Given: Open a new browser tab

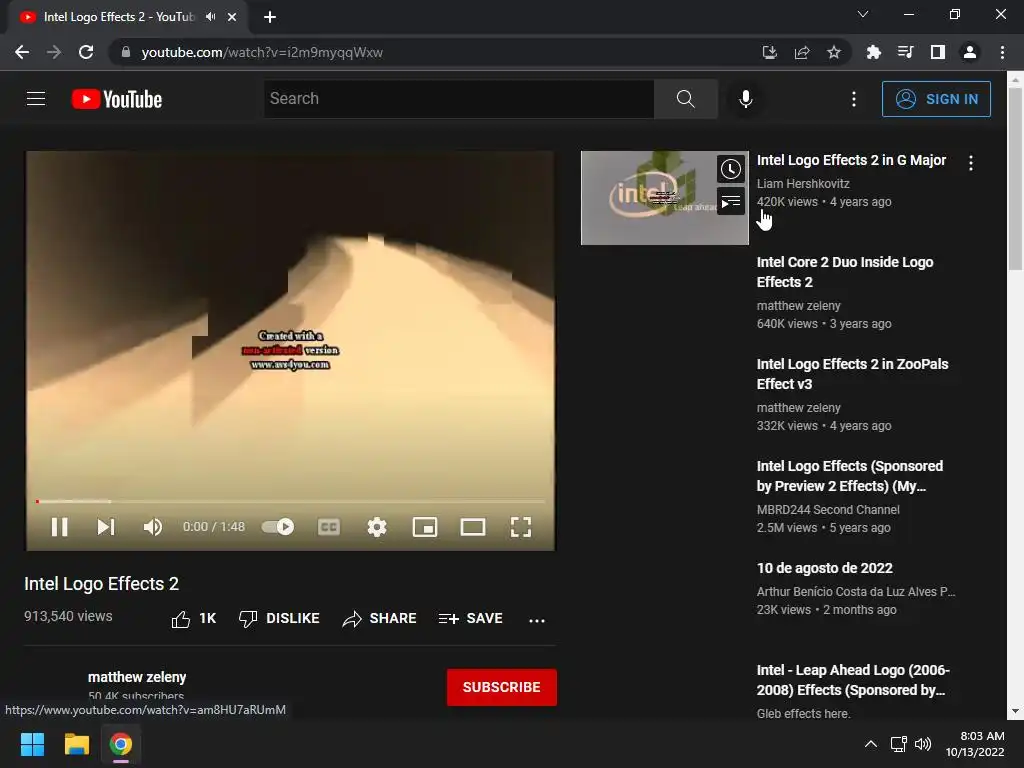Looking at the screenshot, I should [x=270, y=18].
